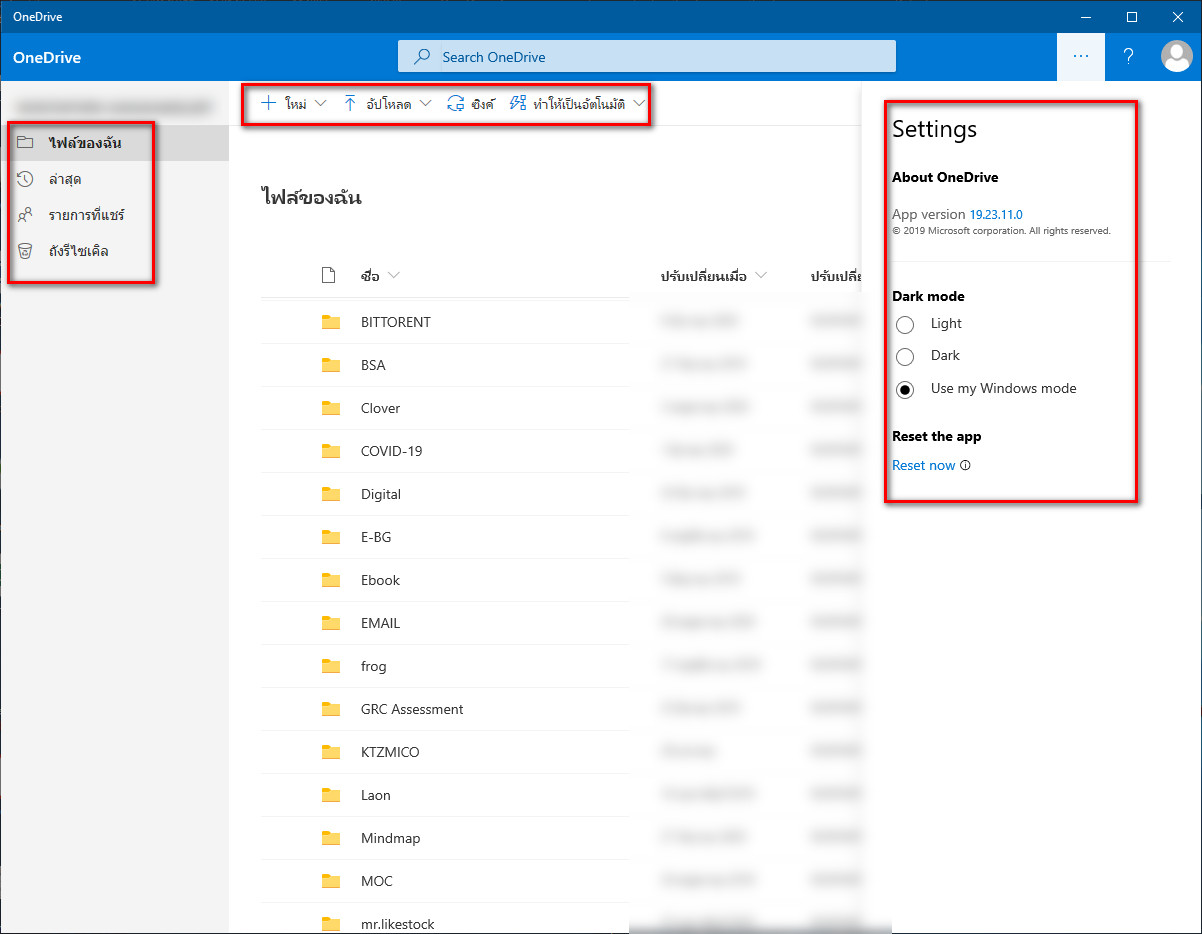
Task: Select the Dark mode radio button
Action: [x=905, y=356]
